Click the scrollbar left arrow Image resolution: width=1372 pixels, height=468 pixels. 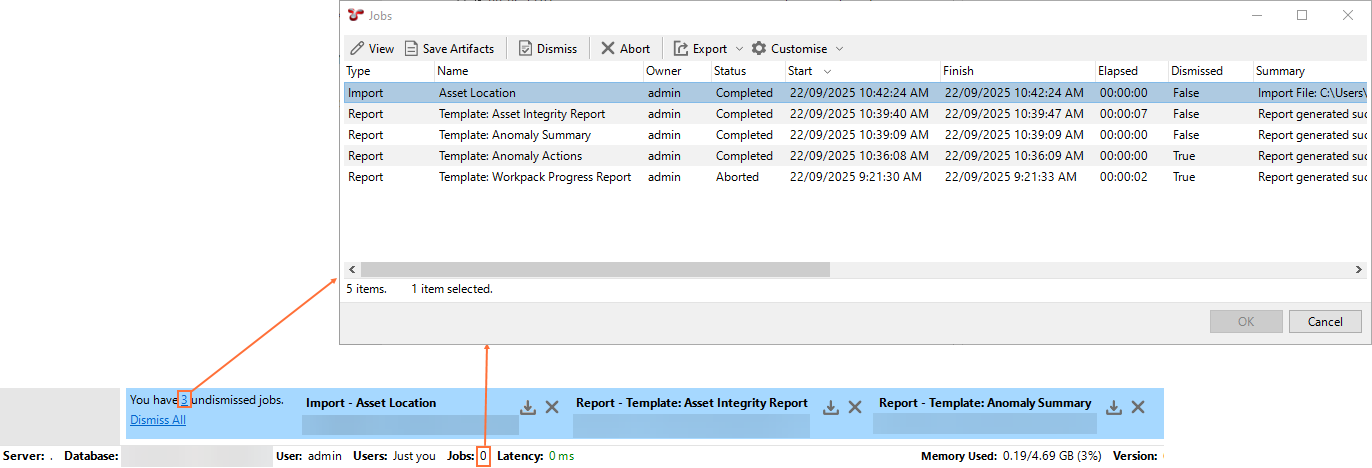[x=351, y=269]
